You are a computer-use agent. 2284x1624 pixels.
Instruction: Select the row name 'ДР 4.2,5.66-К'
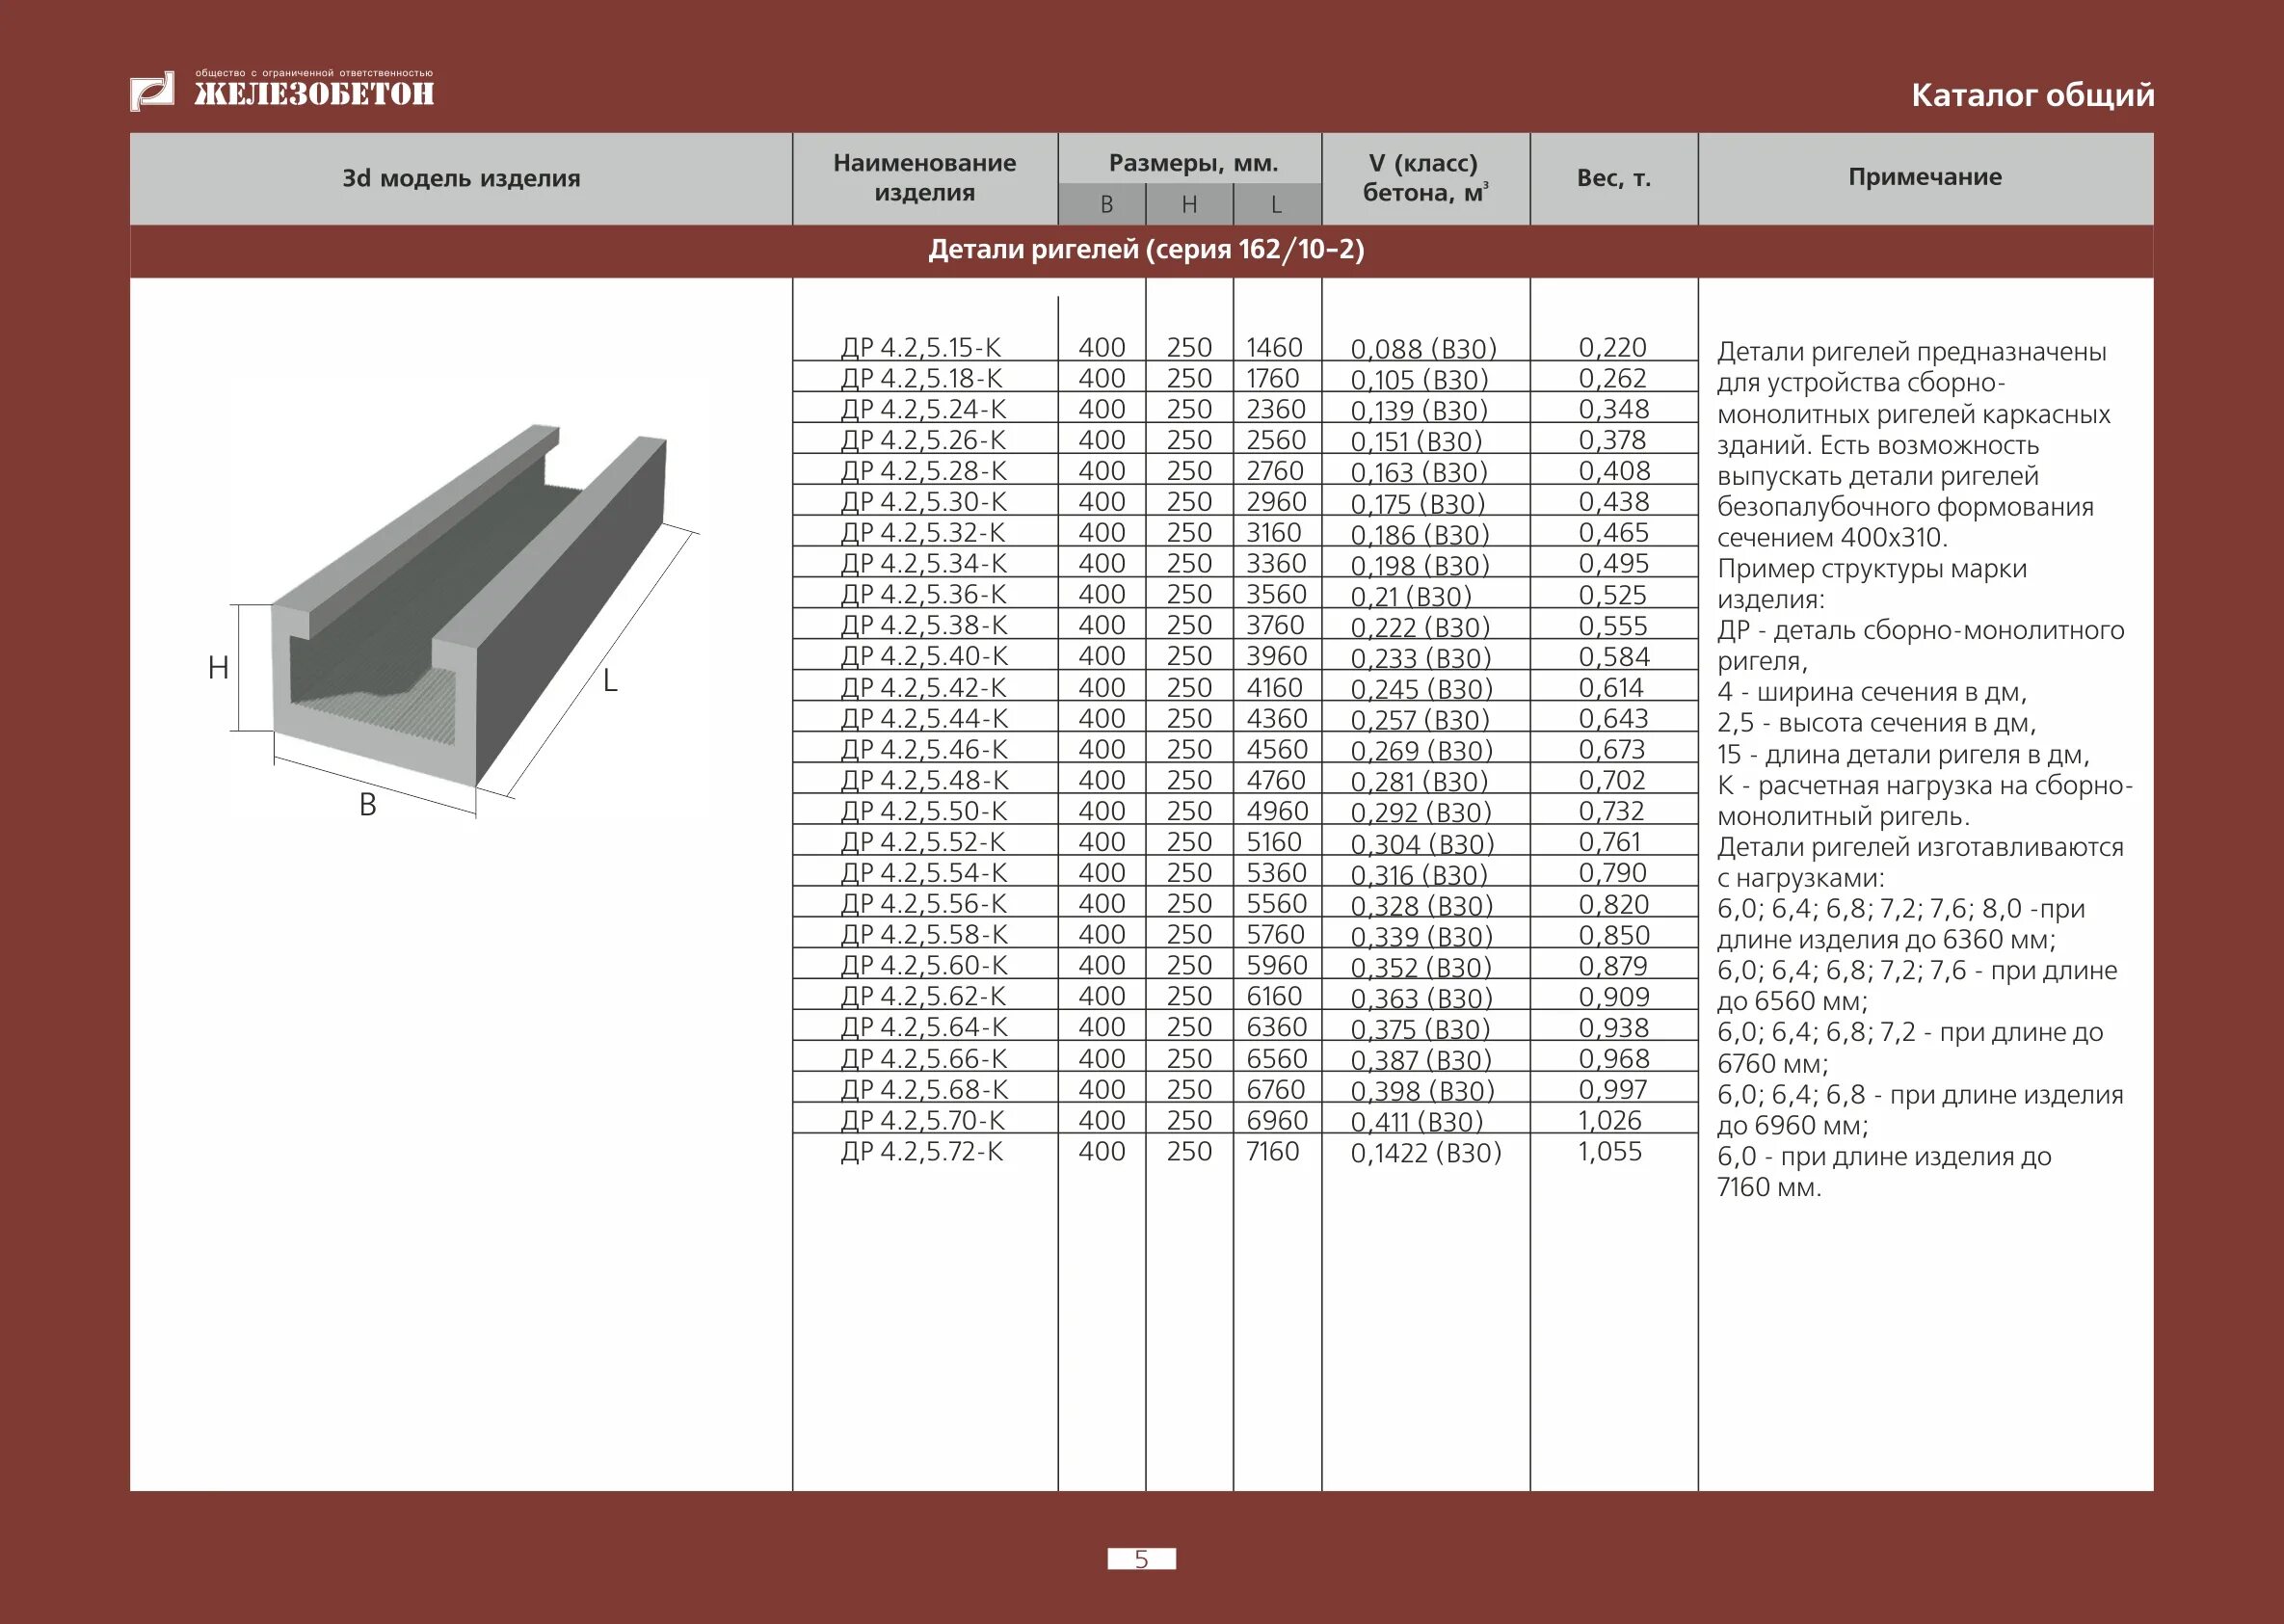coord(923,1059)
